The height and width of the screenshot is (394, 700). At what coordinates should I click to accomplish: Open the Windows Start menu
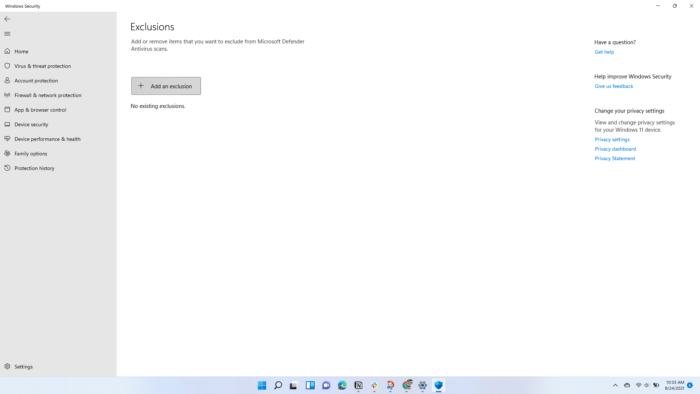(262, 386)
